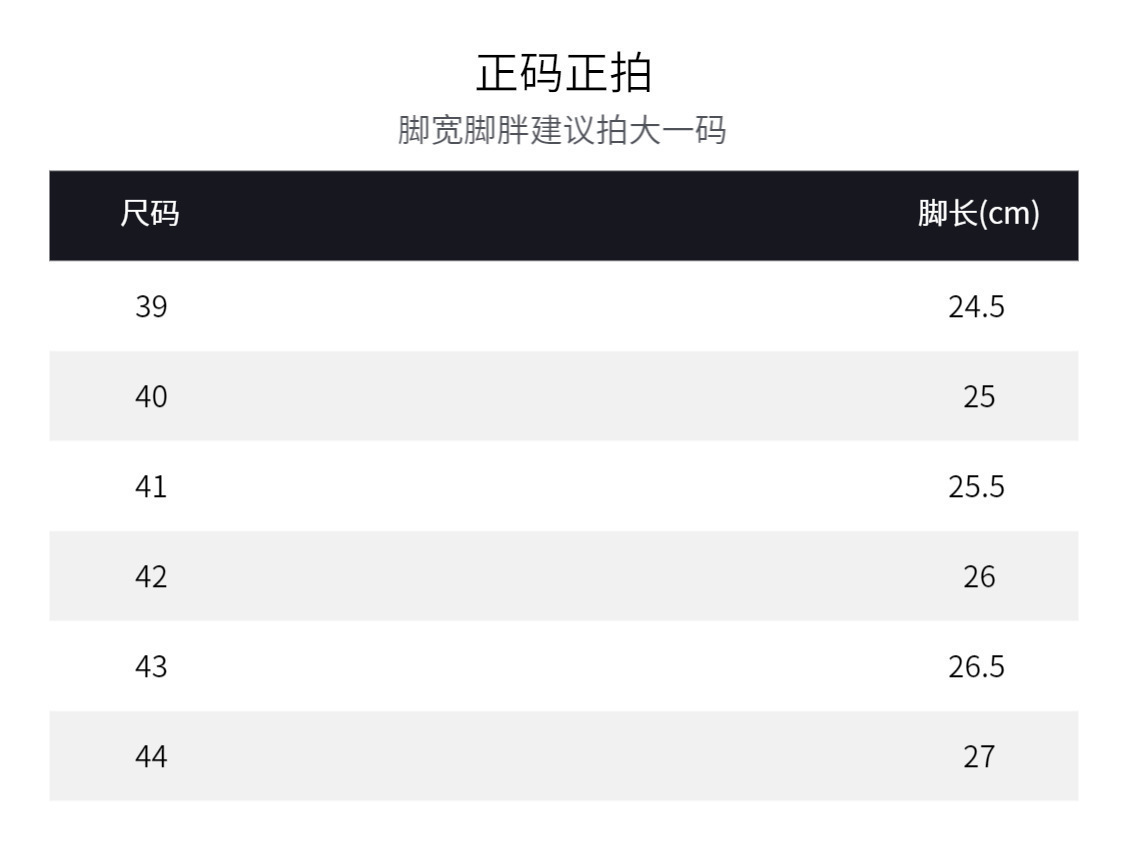Image resolution: width=1125 pixels, height=847 pixels.
Task: Choose size 44 in the size column
Action: [151, 757]
